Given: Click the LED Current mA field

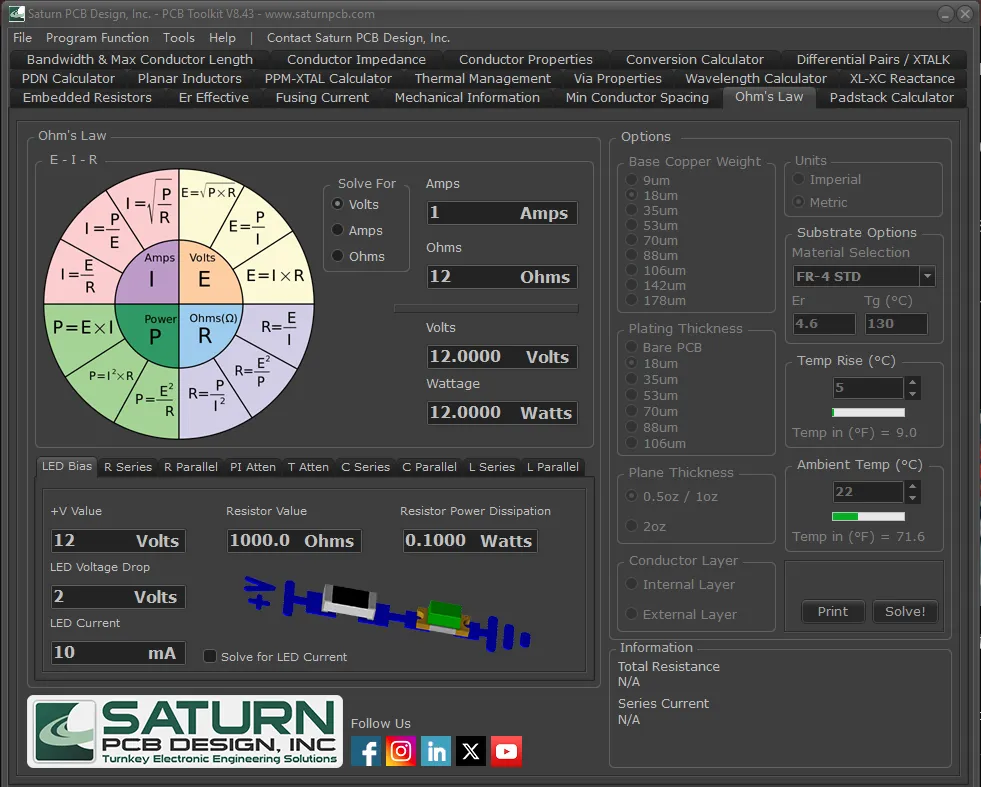Looking at the screenshot, I should 118,652.
